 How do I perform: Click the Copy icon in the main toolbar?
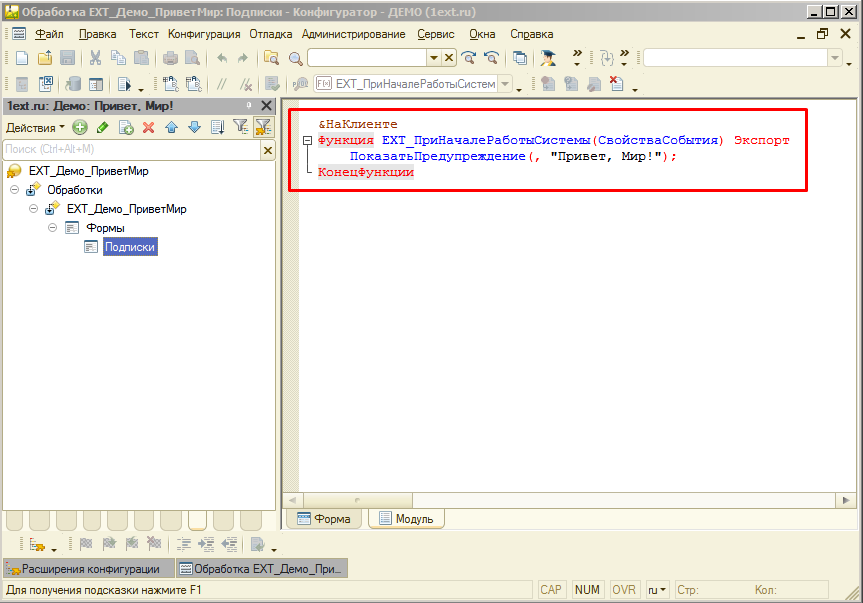point(117,58)
